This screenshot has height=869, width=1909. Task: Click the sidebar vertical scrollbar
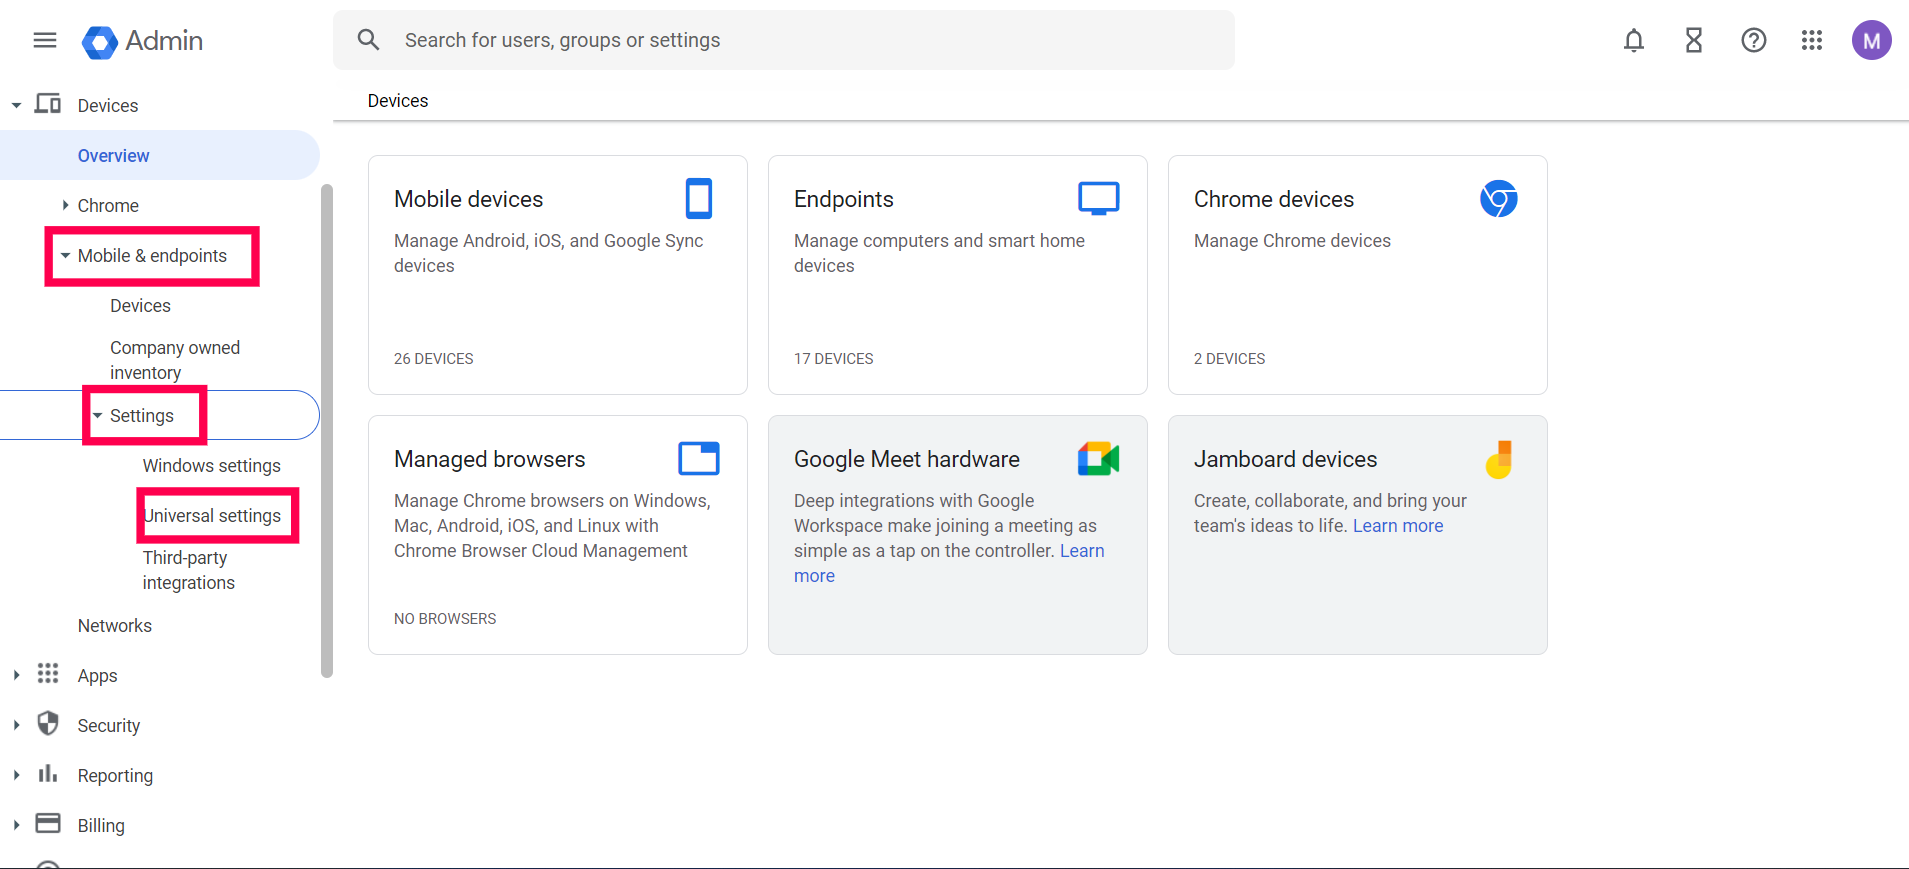(x=326, y=430)
